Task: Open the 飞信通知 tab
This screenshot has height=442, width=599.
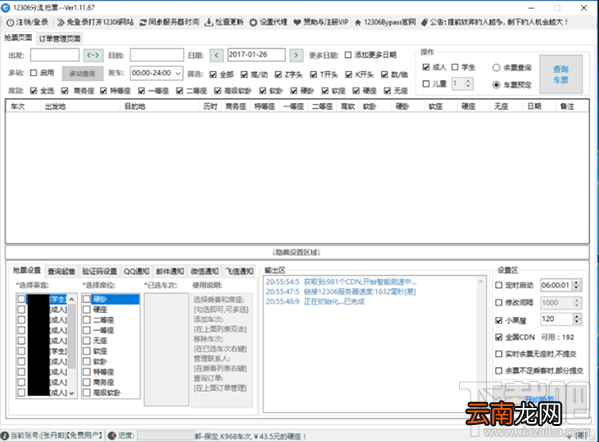Action: point(239,271)
